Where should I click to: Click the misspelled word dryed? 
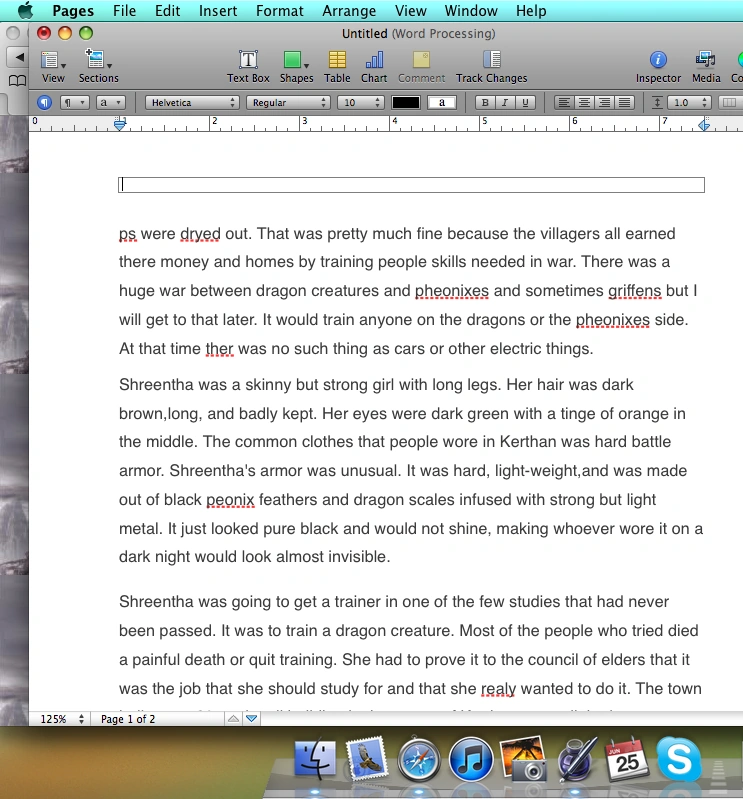(x=200, y=234)
